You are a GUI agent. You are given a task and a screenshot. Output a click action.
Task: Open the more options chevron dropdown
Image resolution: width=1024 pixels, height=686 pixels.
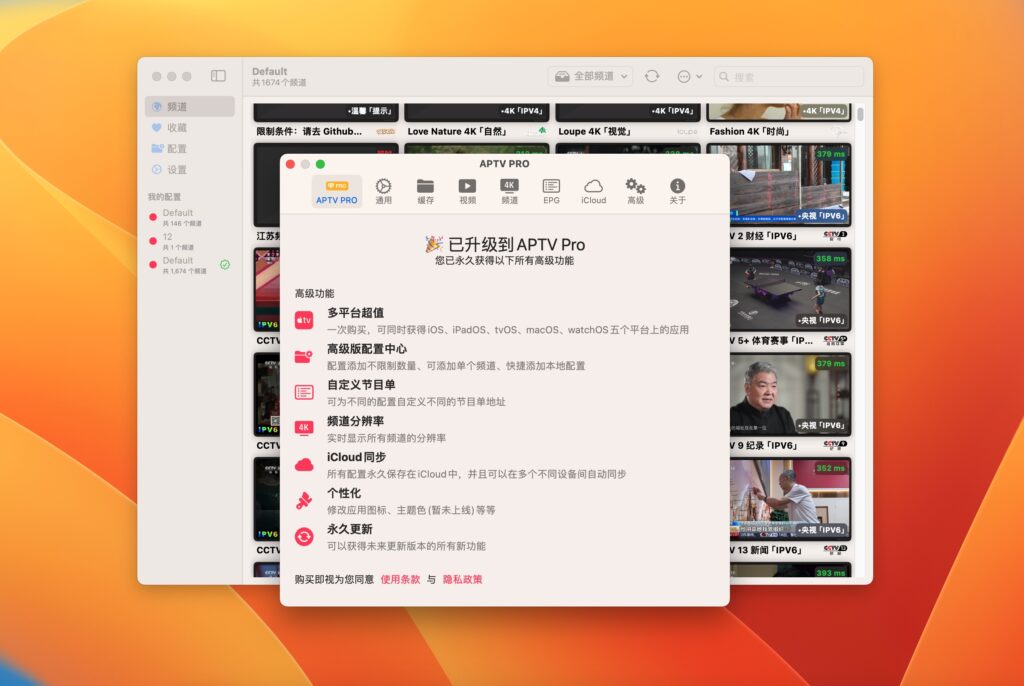692,76
